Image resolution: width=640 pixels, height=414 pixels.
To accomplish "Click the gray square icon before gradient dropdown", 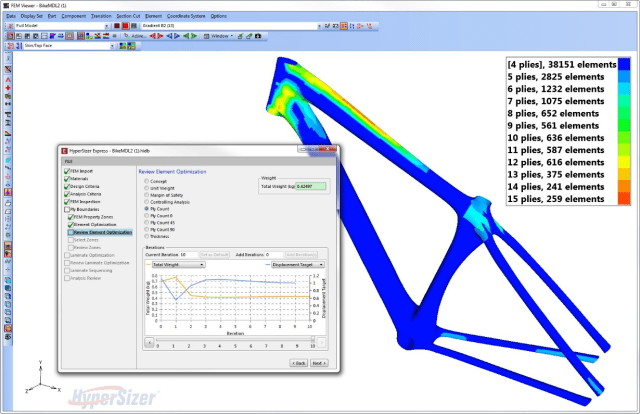I will click(134, 26).
